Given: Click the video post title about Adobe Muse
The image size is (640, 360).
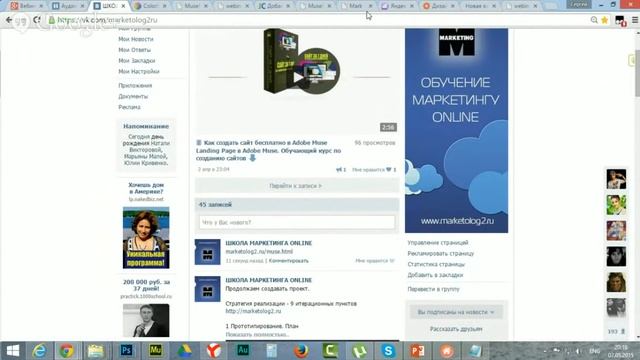Looking at the screenshot, I should point(268,150).
